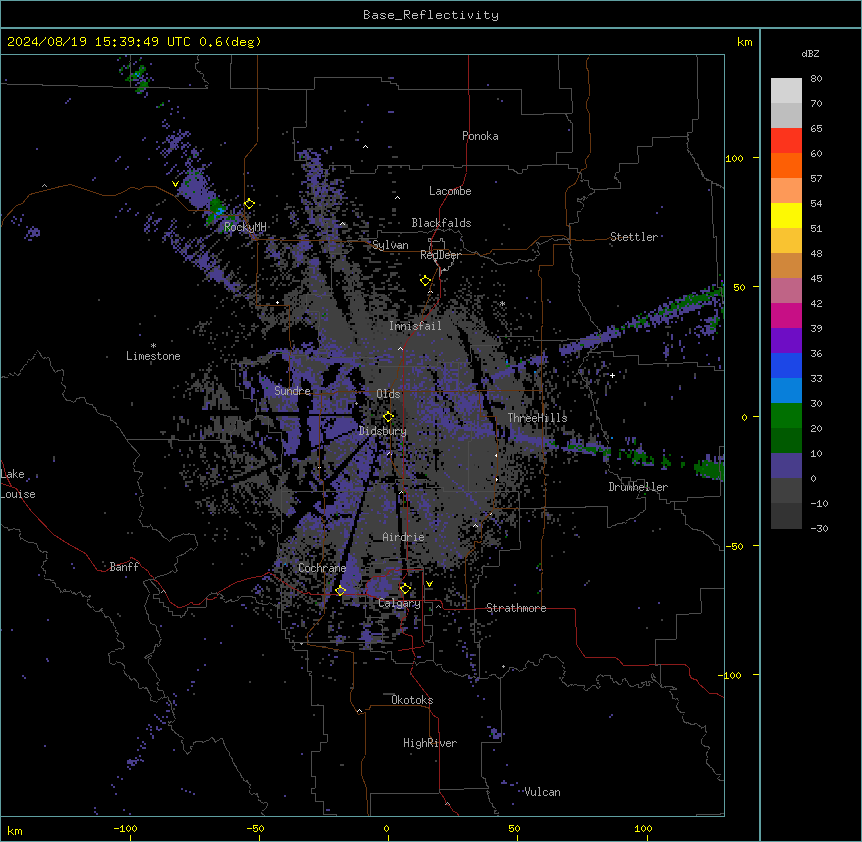862x842 pixels.
Task: Click the Didsbury city label
Action: [x=383, y=431]
